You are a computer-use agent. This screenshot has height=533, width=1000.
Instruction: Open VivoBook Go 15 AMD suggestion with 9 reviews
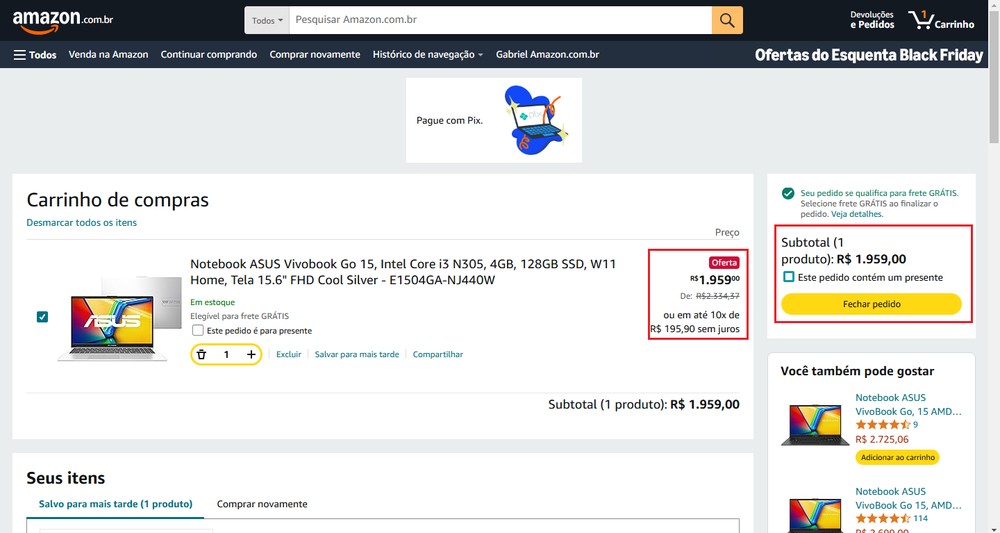pos(908,405)
